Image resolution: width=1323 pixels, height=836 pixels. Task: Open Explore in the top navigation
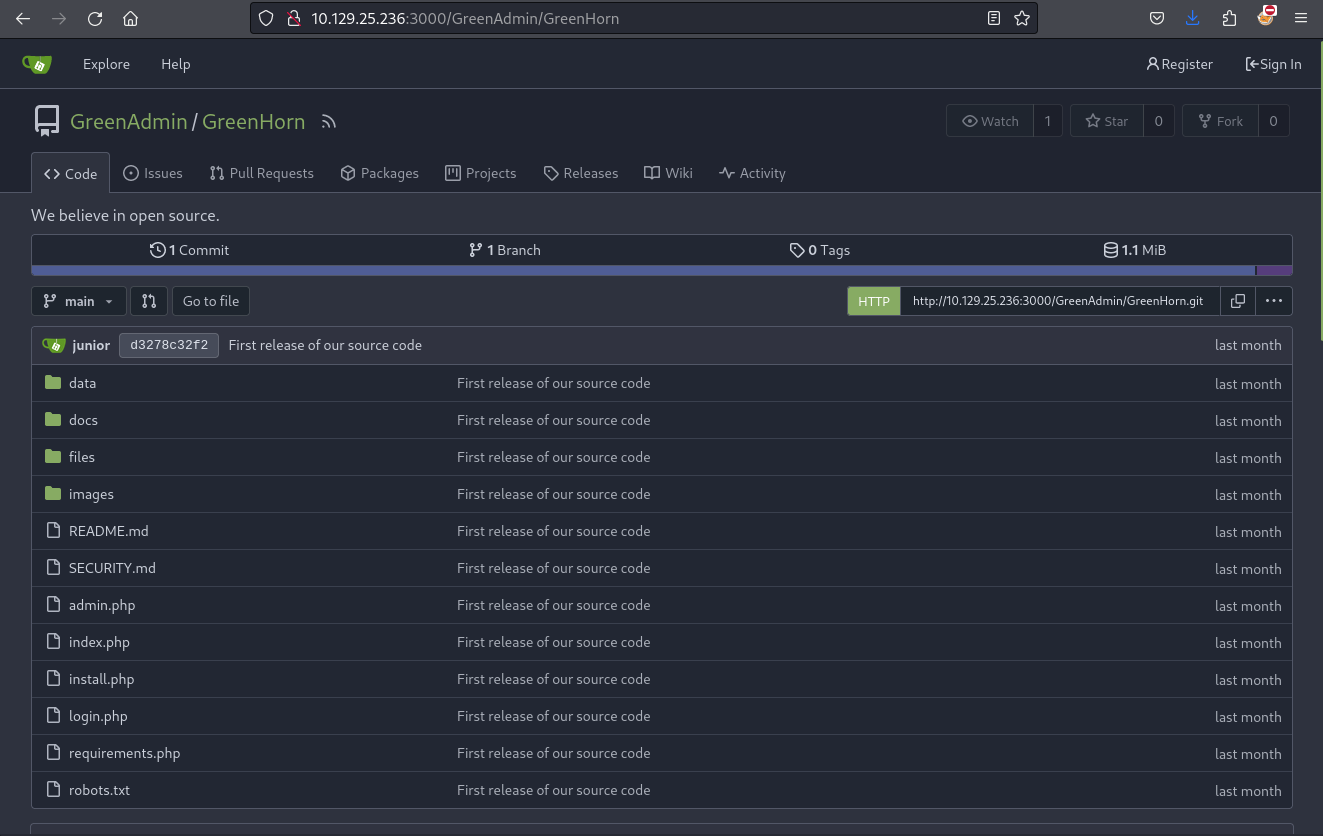(x=106, y=64)
